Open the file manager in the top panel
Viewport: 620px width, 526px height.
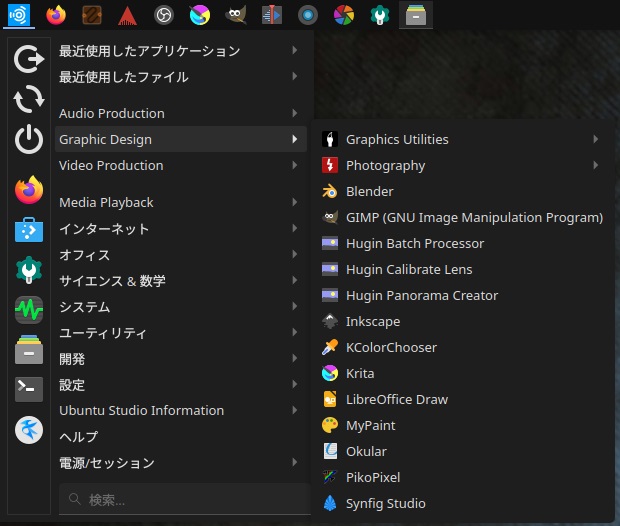[416, 15]
